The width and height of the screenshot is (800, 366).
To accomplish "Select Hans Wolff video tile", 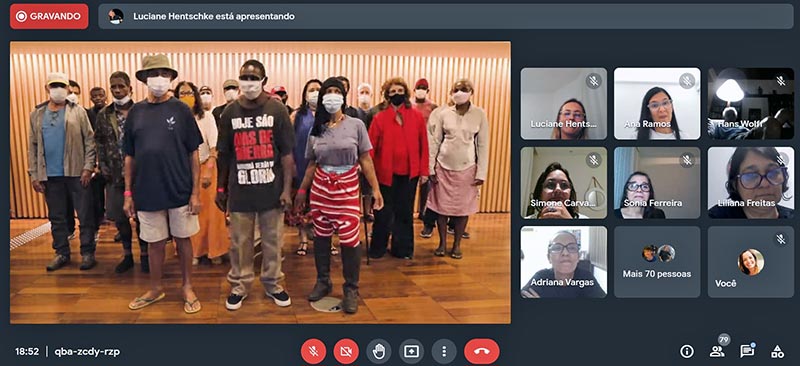I will (x=751, y=104).
